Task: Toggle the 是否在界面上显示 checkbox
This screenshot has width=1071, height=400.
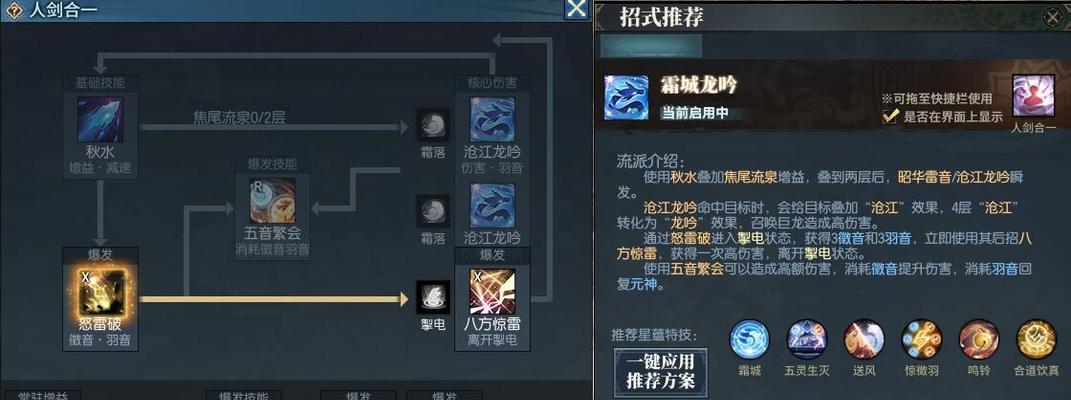Action: tap(890, 116)
